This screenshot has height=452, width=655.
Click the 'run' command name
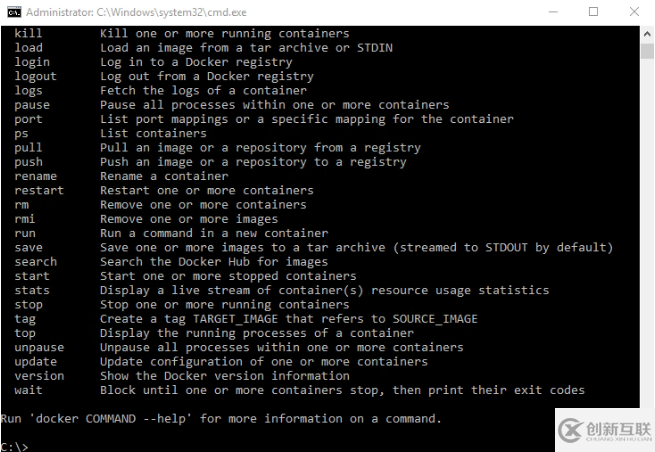[25, 234]
